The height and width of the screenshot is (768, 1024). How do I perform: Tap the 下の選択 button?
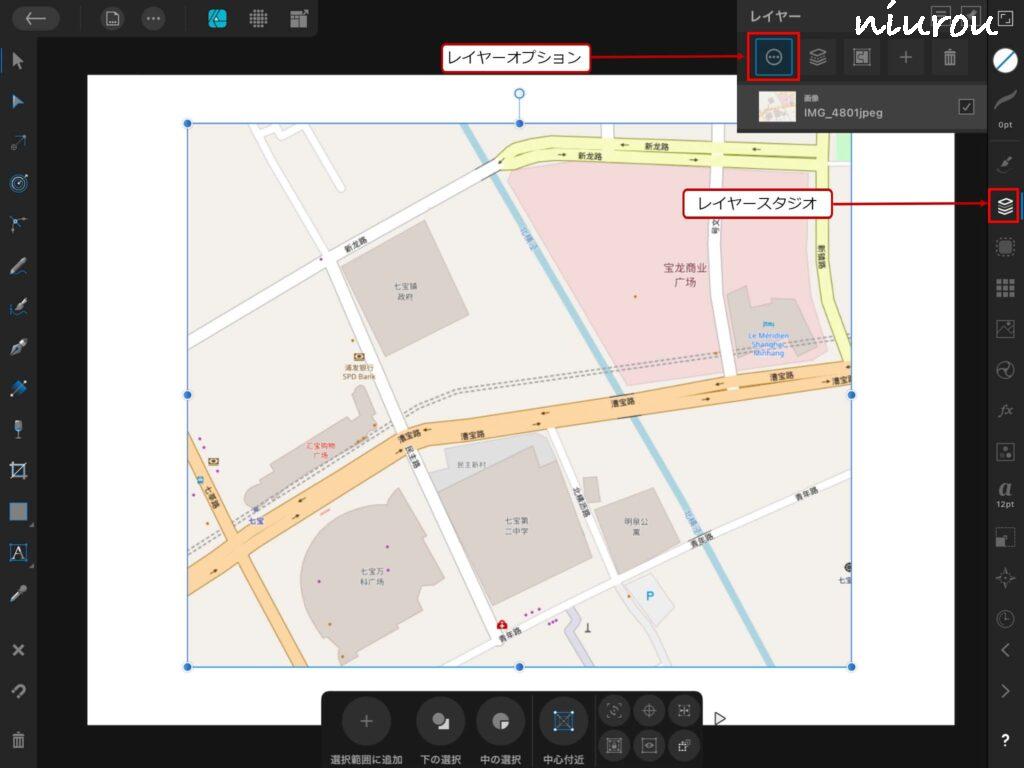[440, 721]
